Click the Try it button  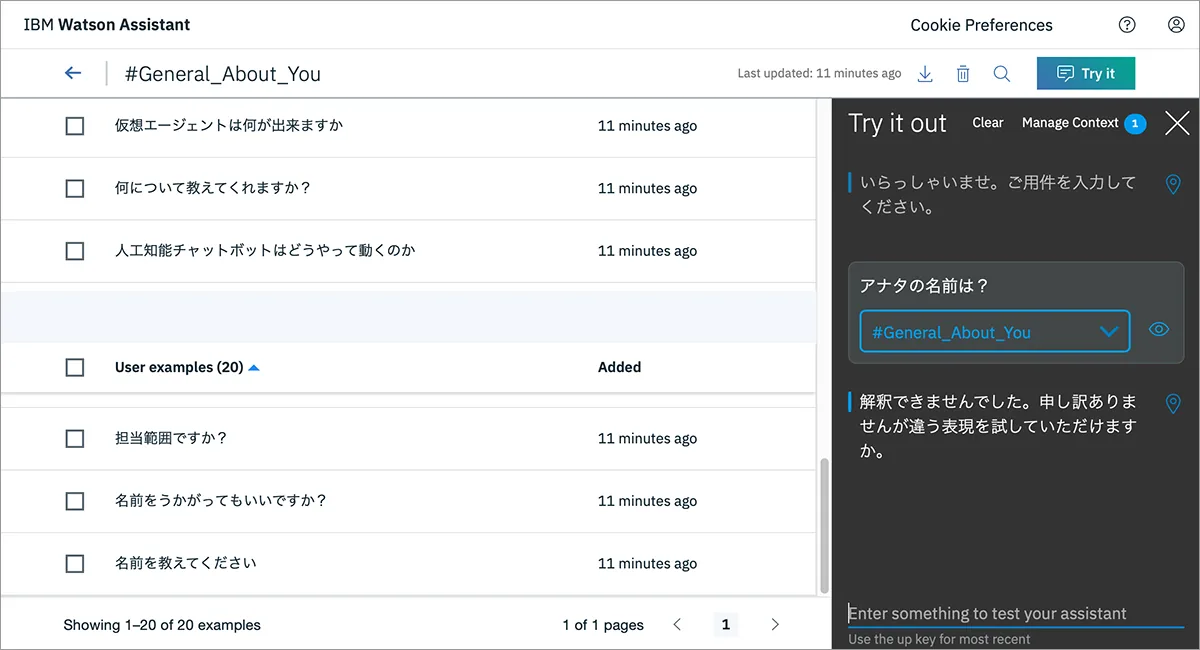pos(1086,73)
